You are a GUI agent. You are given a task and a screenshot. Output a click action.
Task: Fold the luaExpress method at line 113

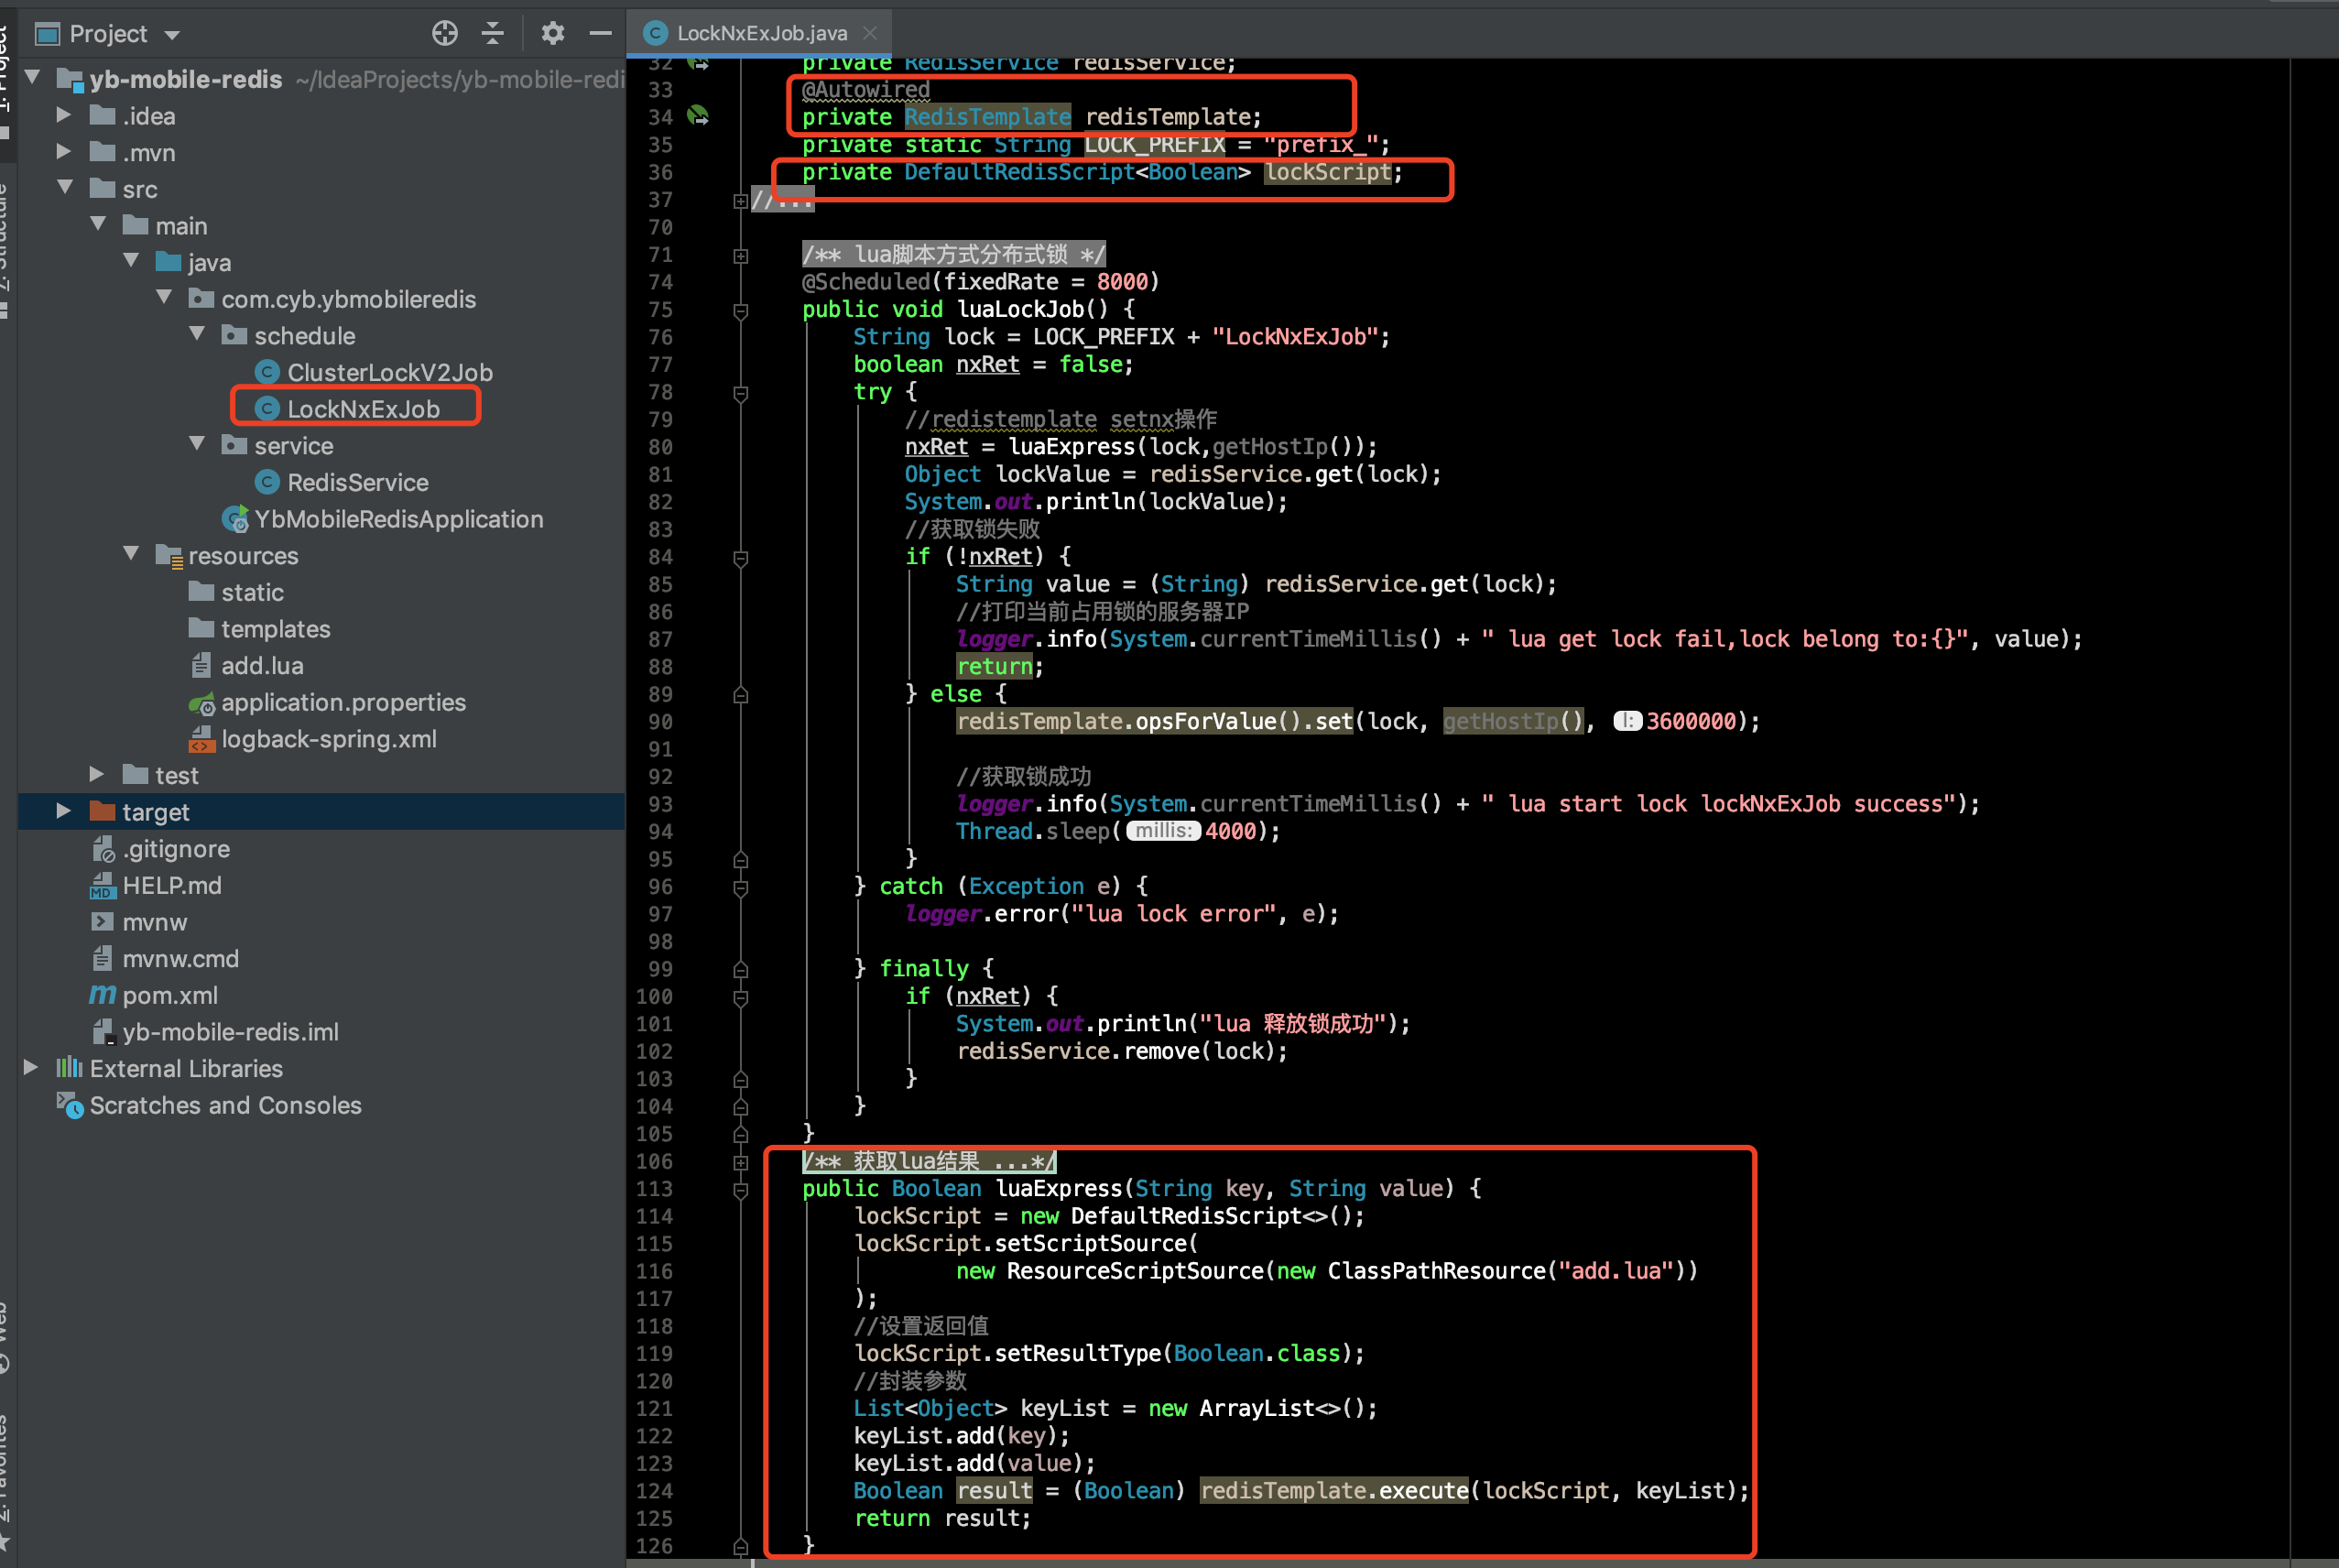tap(740, 1190)
